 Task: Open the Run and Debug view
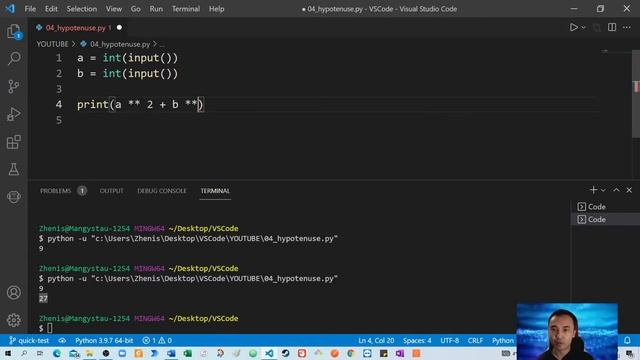point(13,114)
